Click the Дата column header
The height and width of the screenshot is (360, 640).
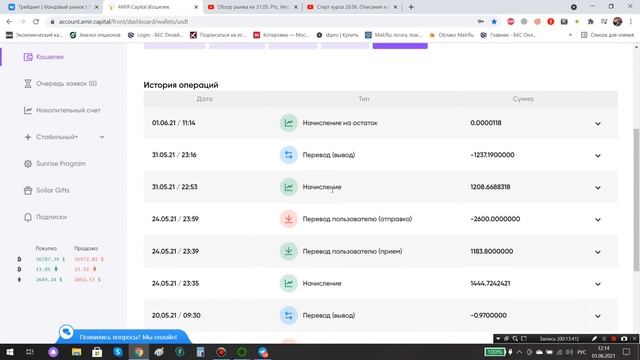tap(204, 99)
